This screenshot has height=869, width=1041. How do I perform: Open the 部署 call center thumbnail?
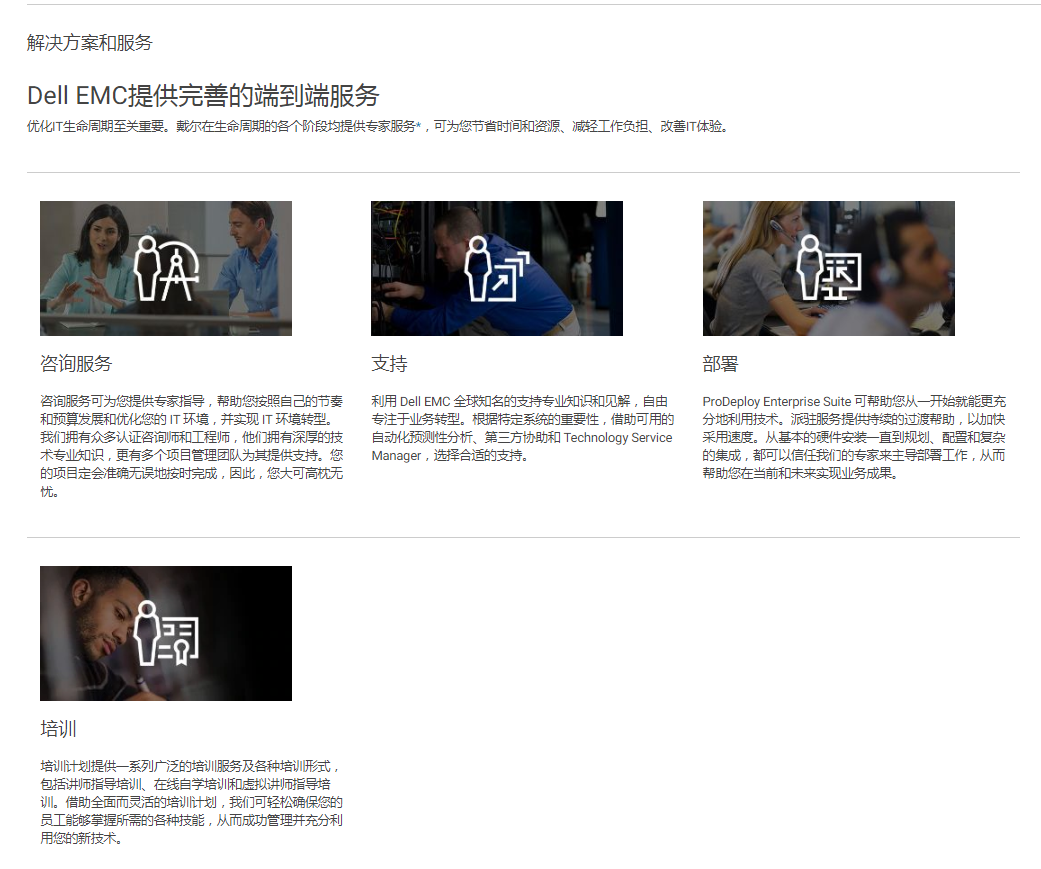(x=829, y=268)
